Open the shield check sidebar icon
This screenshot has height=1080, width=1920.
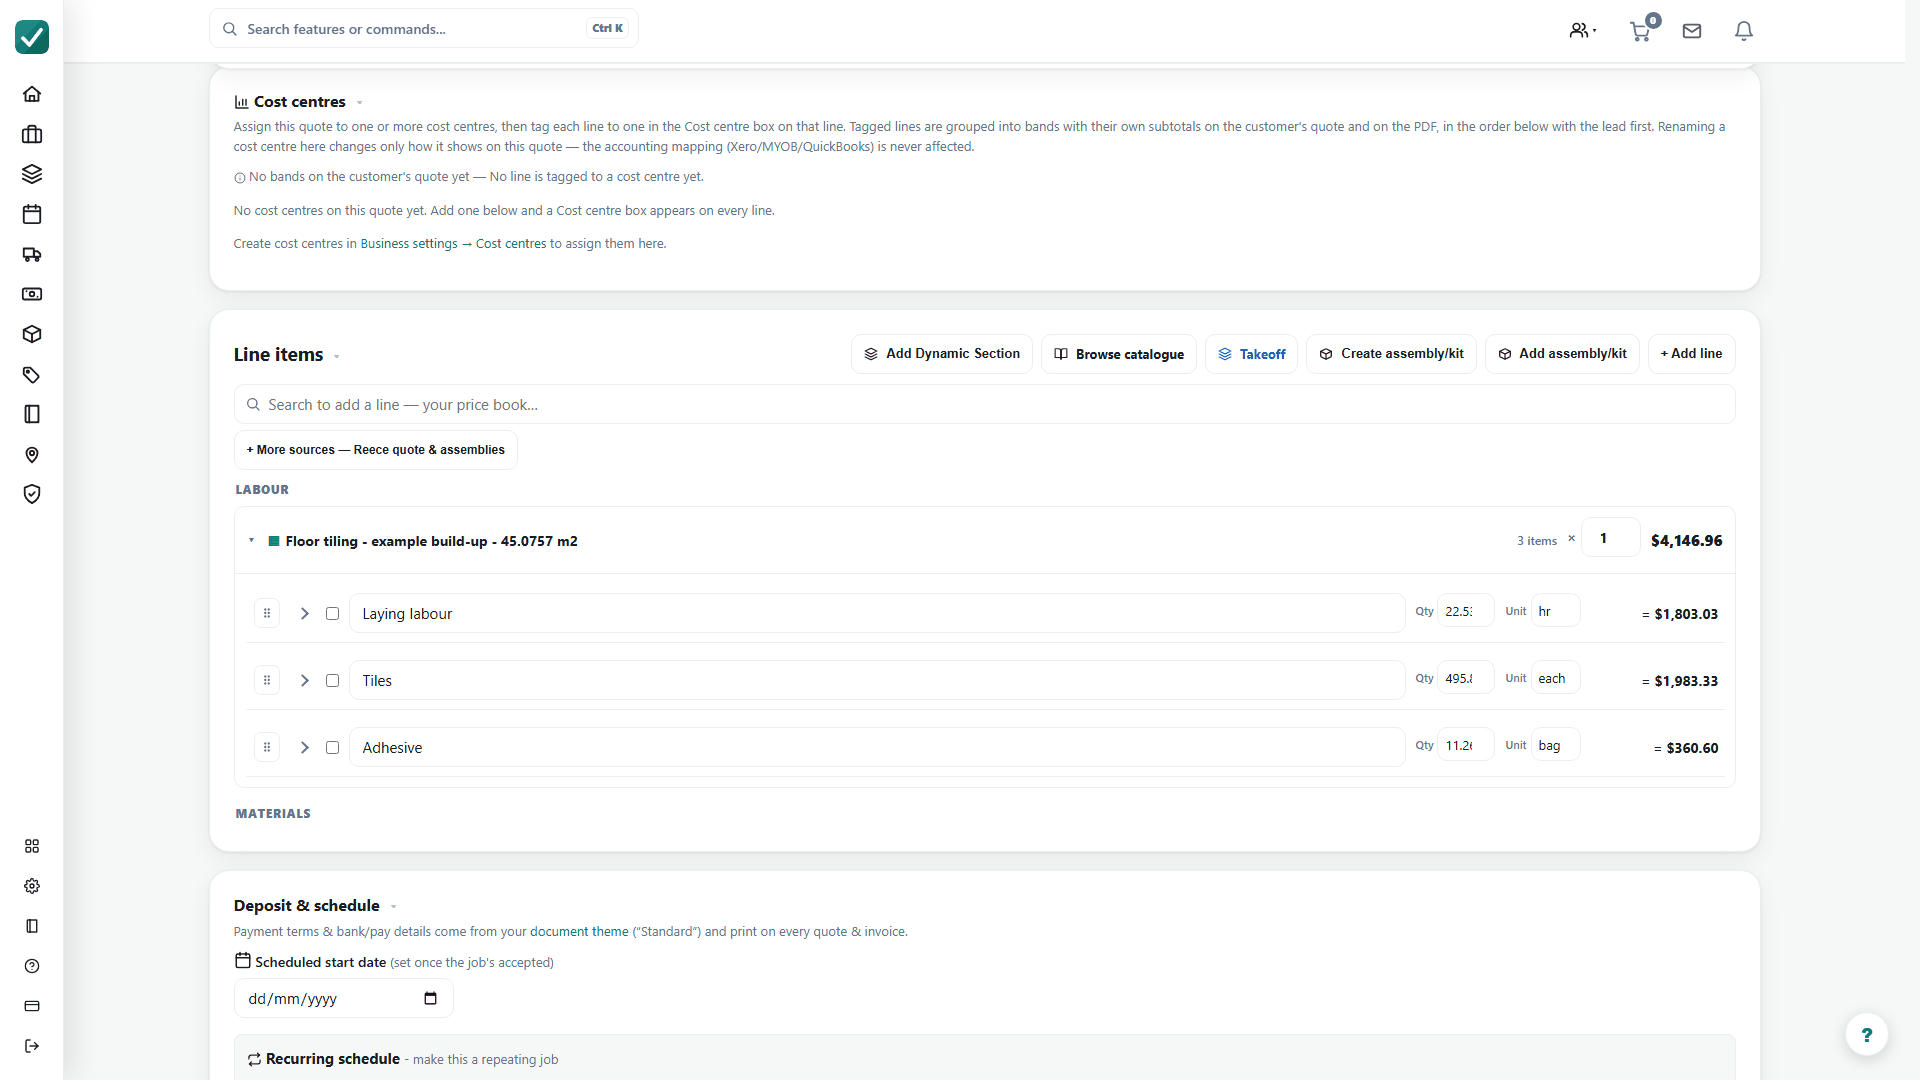pos(32,494)
